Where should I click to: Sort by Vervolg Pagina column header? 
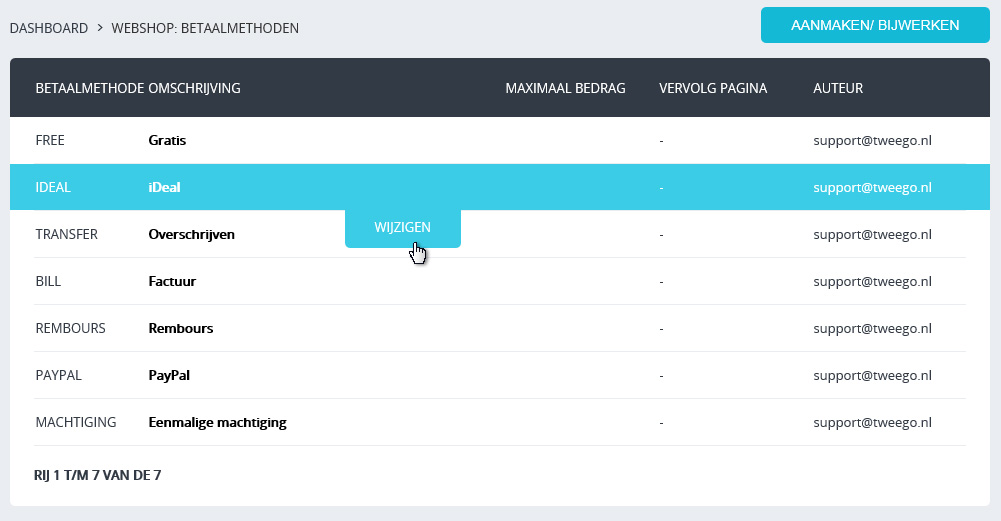713,88
